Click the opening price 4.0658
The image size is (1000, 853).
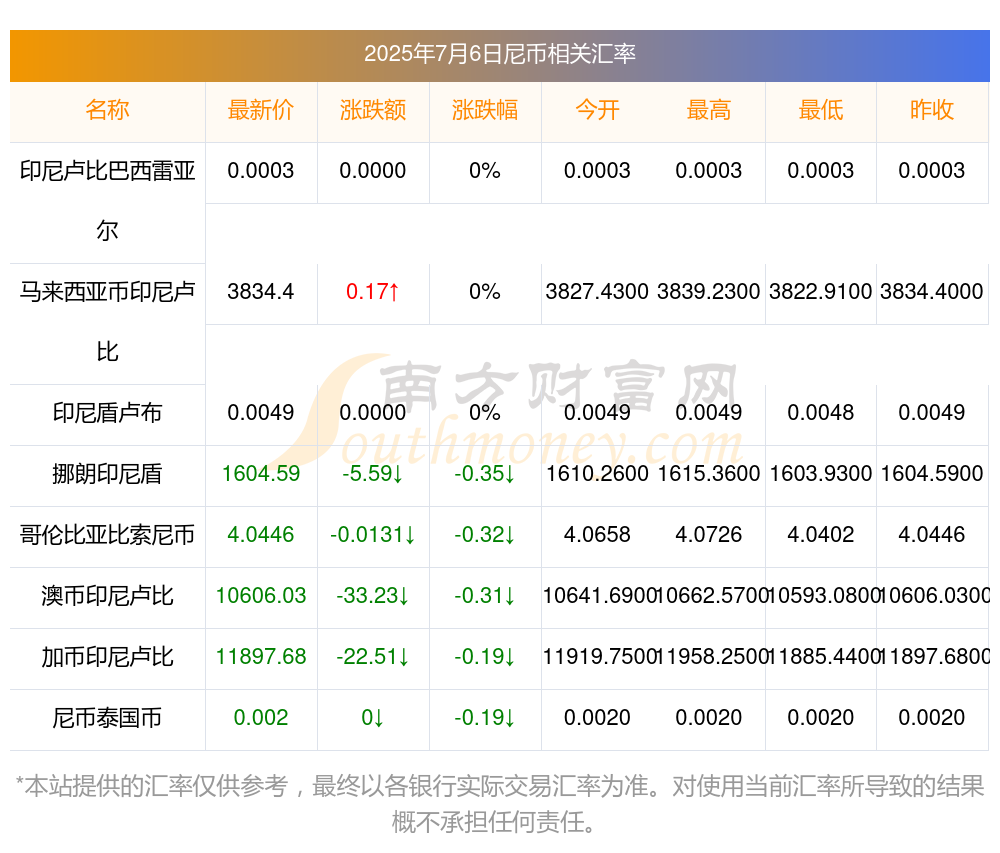tap(597, 534)
